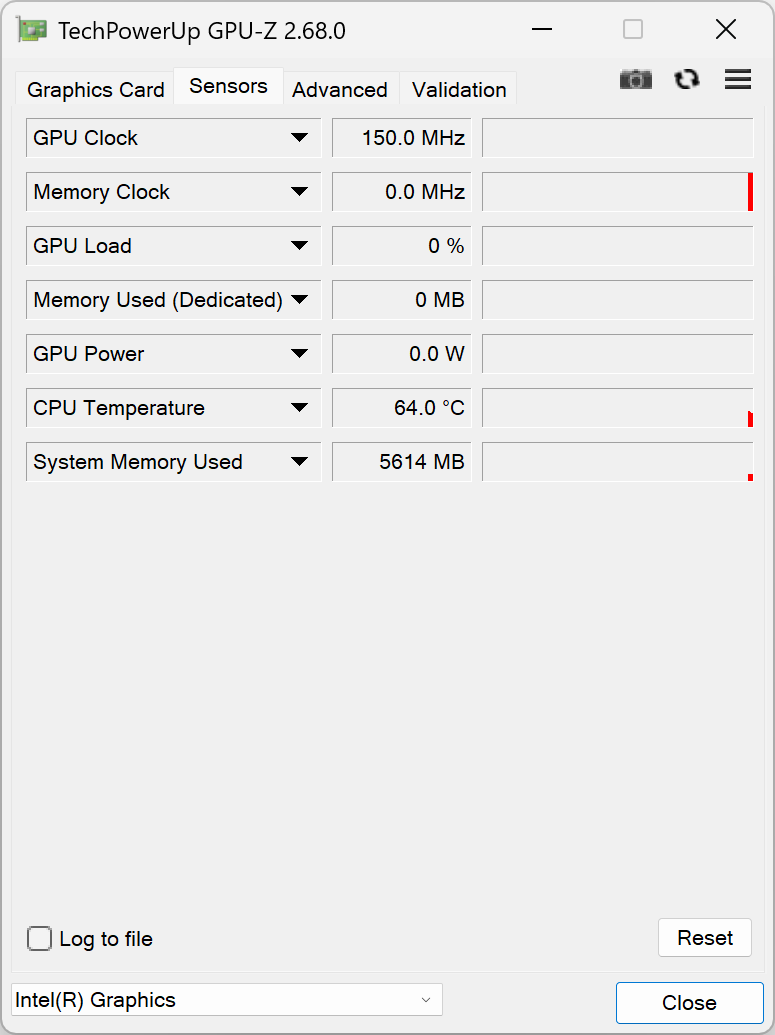Click the 150.0 MHz GPU Clock value
Viewport: 775px width, 1035px height.
401,138
